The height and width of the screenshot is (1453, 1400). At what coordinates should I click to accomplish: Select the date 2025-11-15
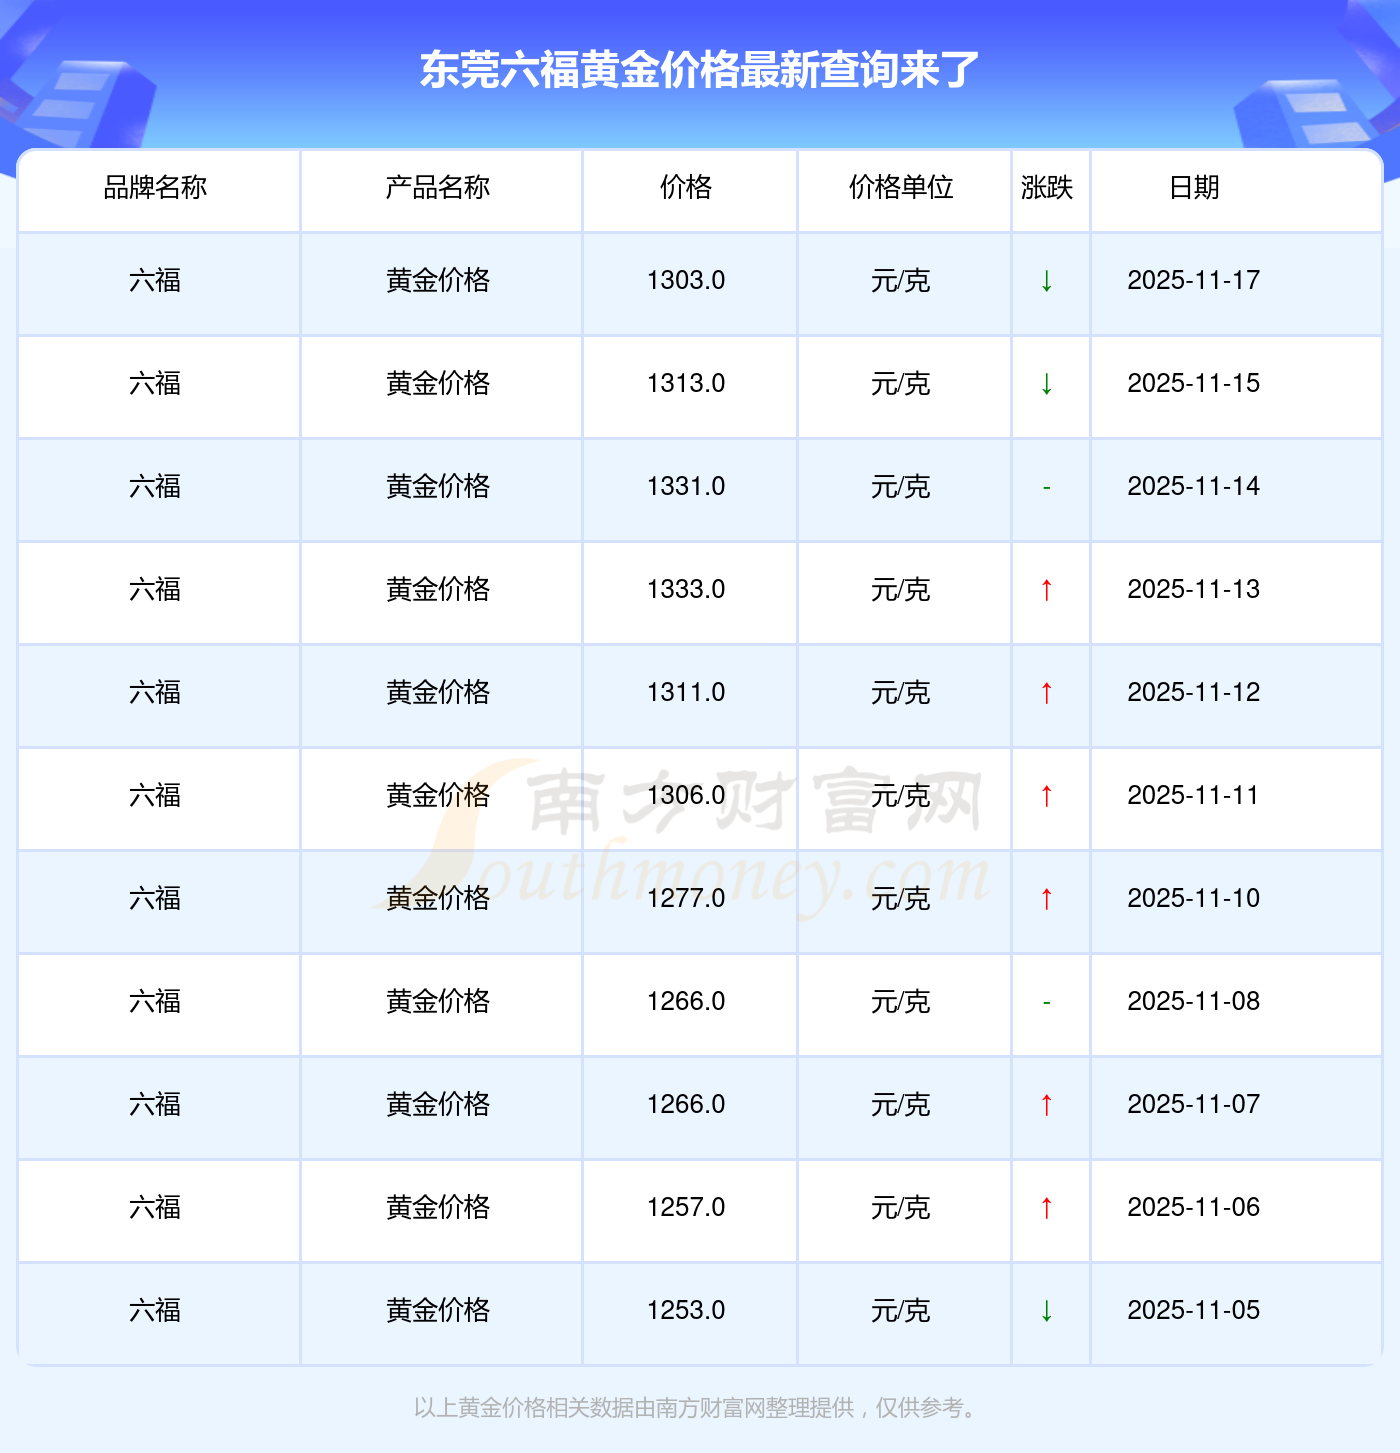[x=1194, y=383]
